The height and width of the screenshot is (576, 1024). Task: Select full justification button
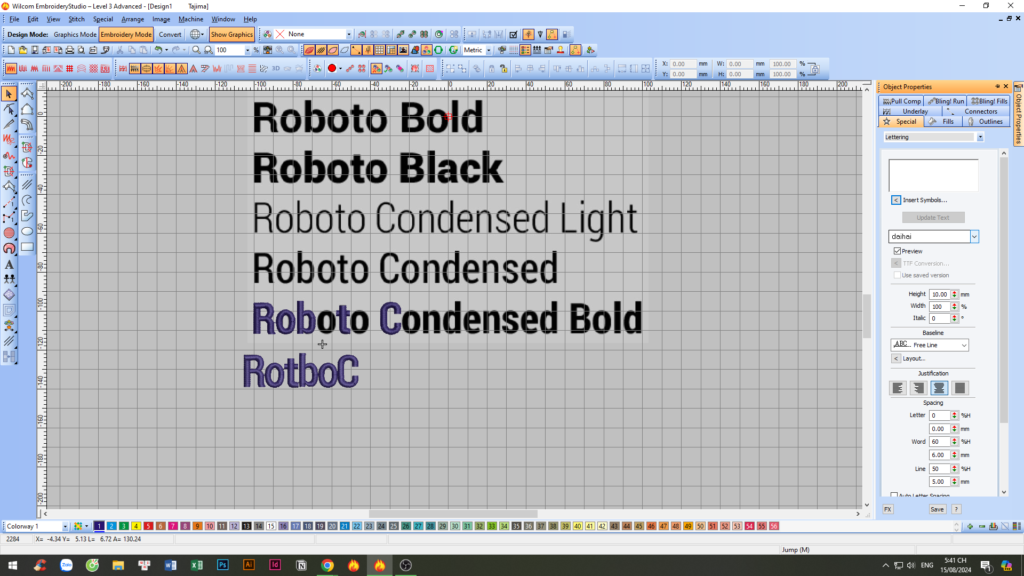[959, 388]
